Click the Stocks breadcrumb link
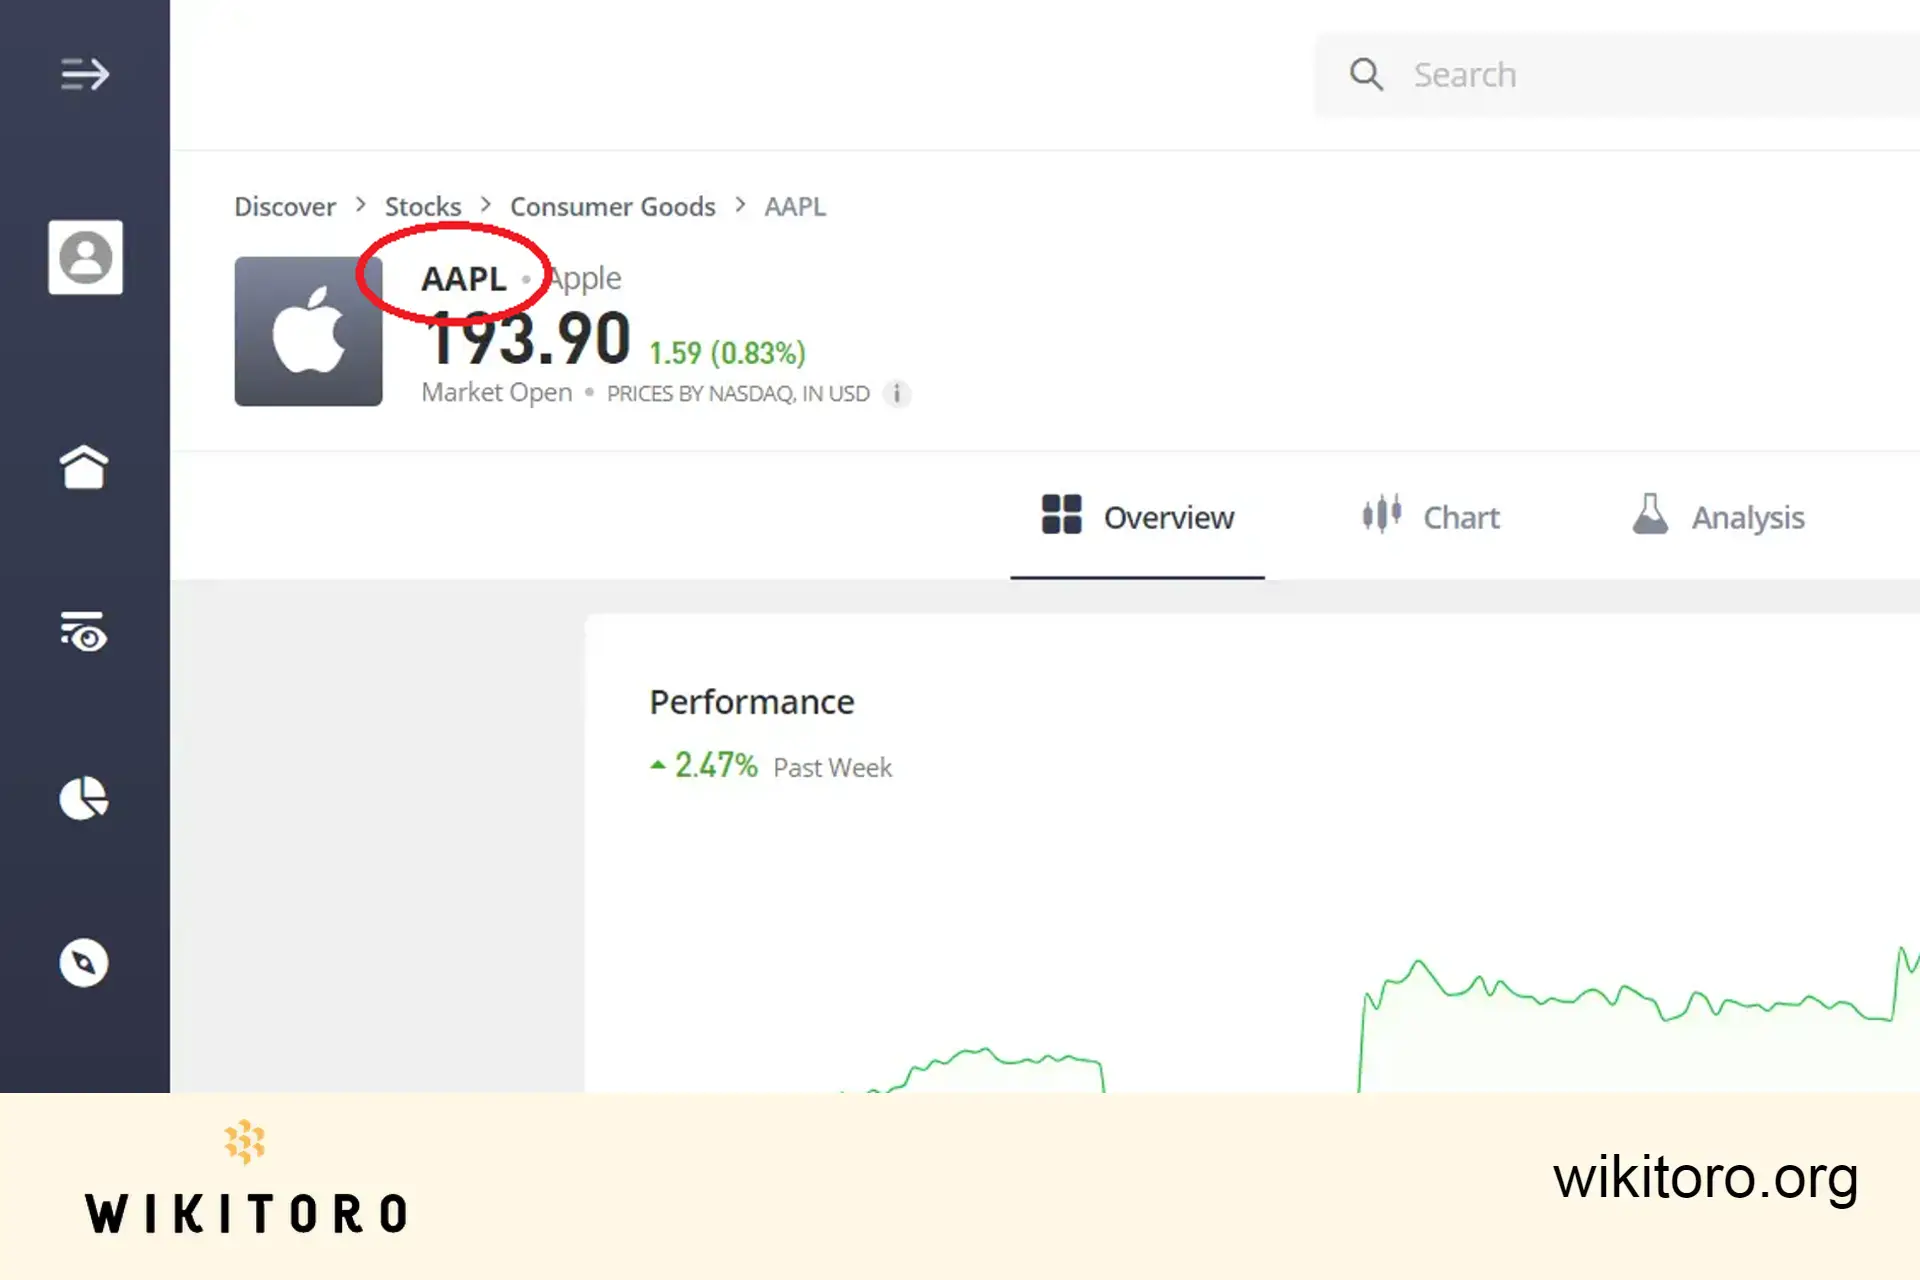The width and height of the screenshot is (1920, 1280). point(423,206)
